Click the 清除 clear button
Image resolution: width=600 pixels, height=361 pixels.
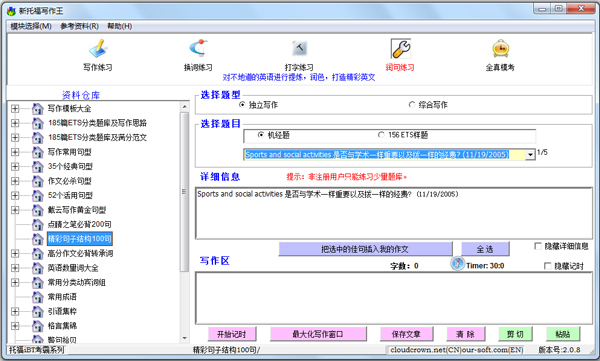click(466, 334)
